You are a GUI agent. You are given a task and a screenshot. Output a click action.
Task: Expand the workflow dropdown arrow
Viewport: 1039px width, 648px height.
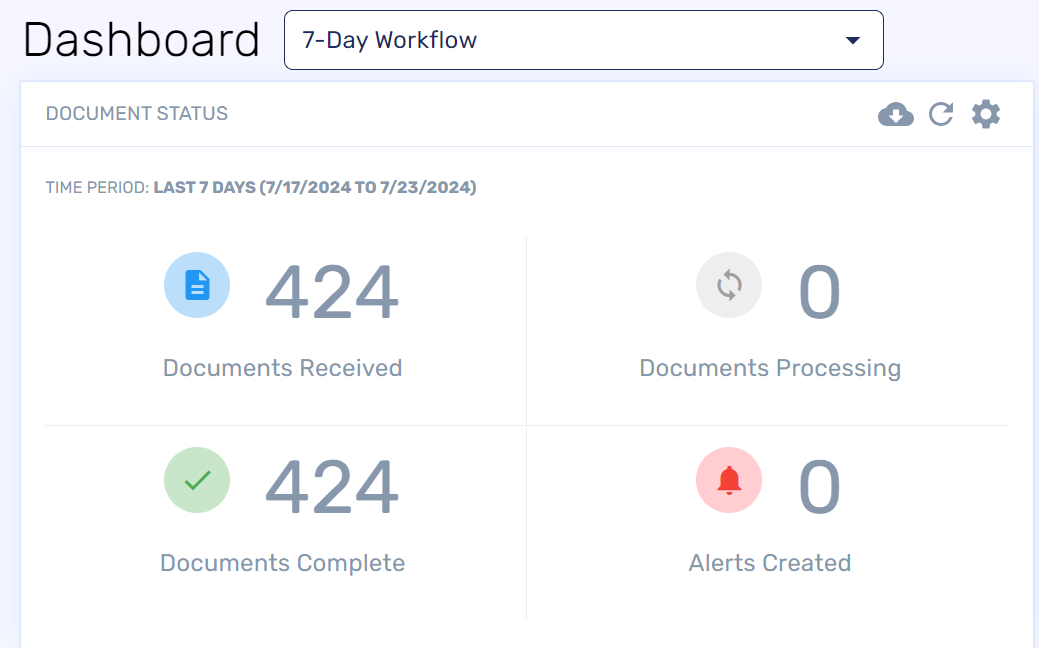tap(852, 41)
